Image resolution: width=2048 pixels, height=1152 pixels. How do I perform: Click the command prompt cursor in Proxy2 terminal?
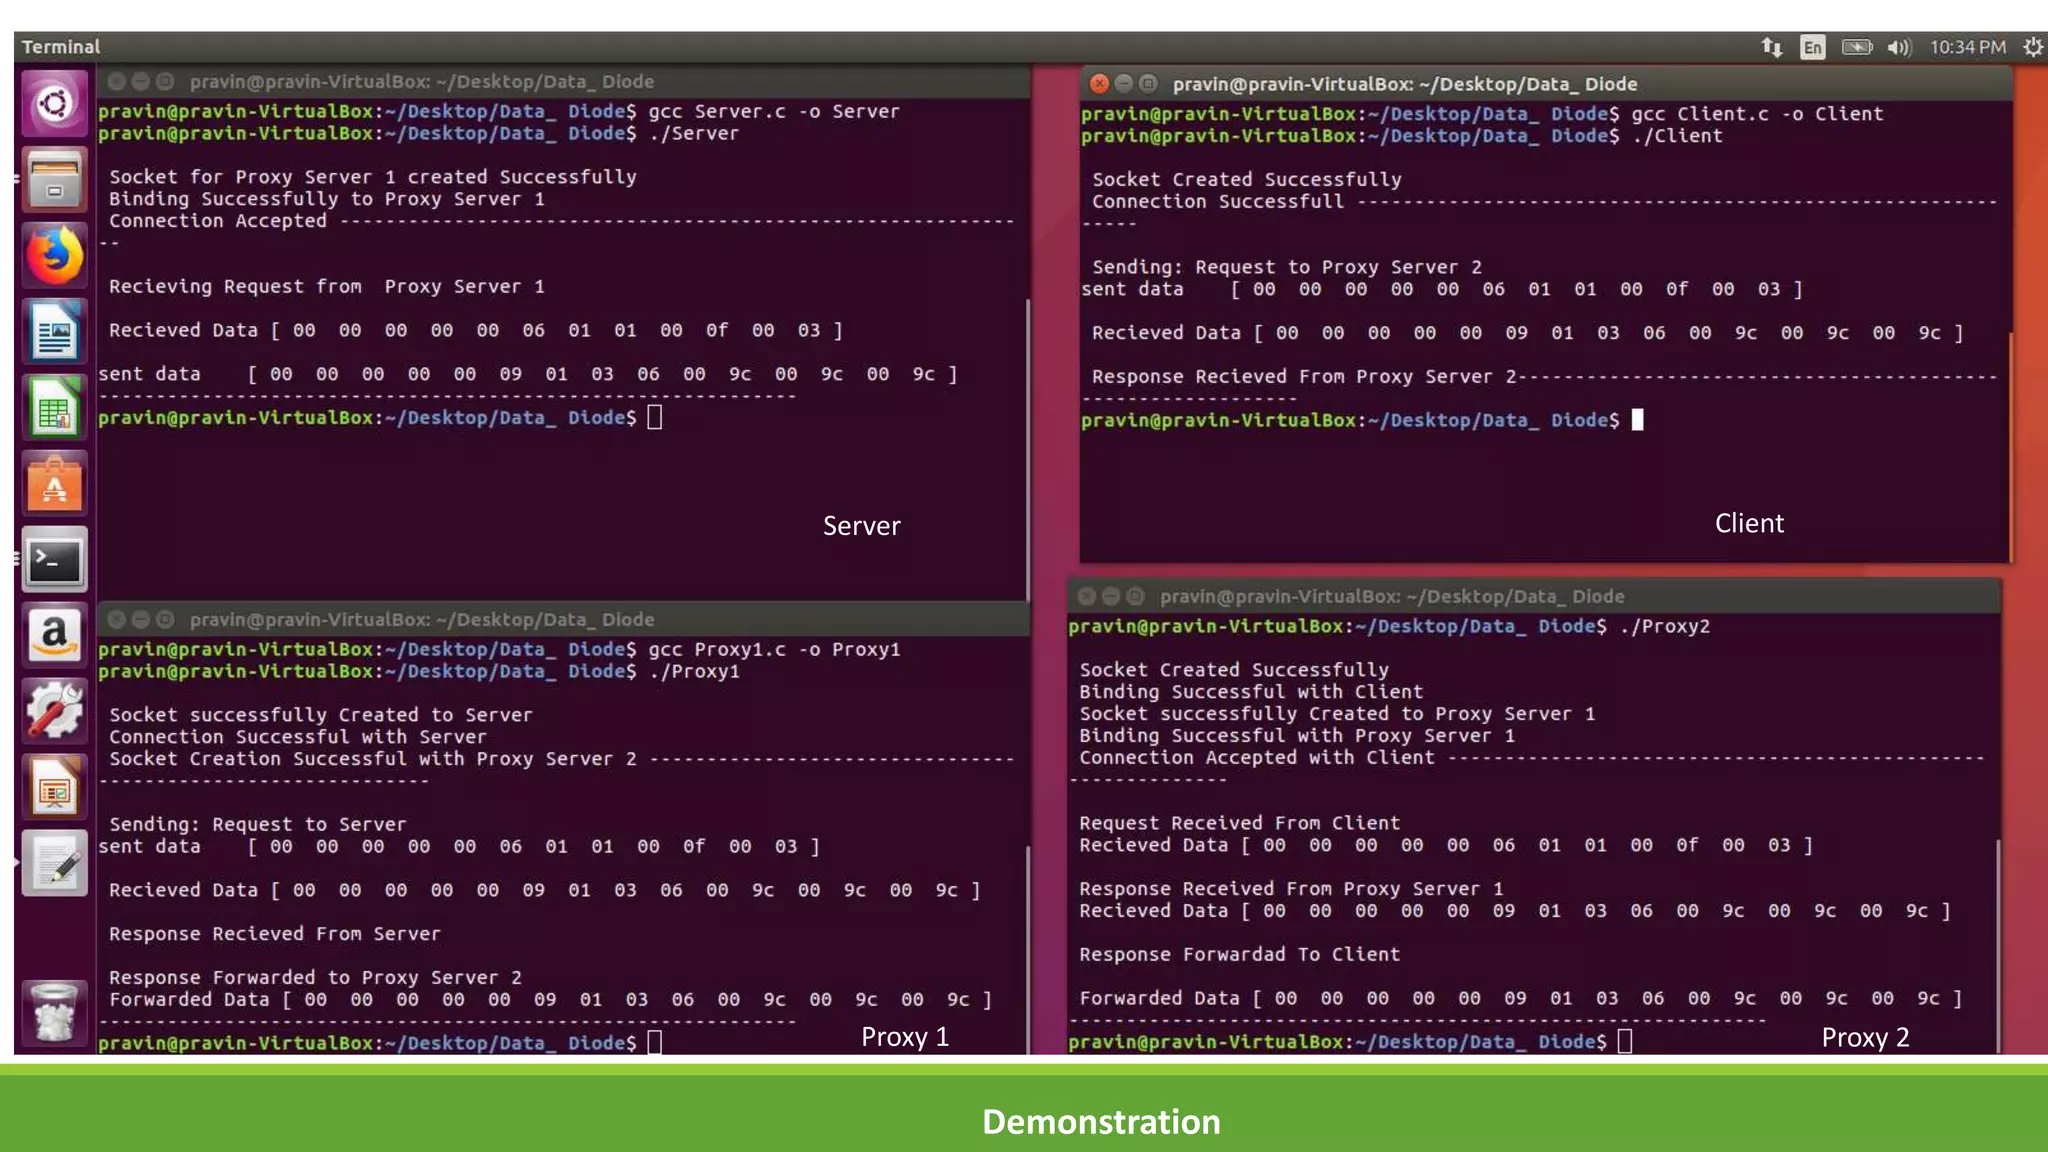click(x=1625, y=1041)
